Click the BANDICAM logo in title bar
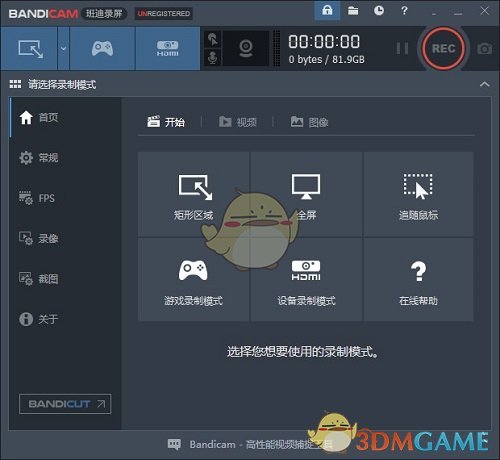 tap(43, 14)
